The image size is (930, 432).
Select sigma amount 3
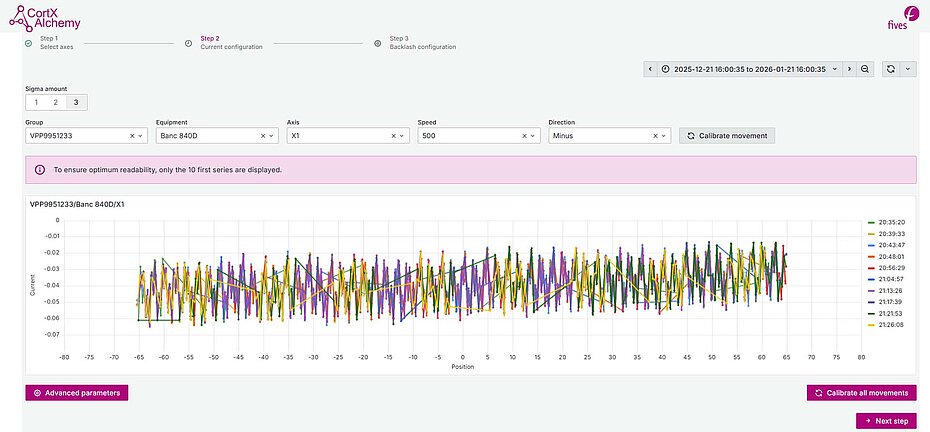75,102
